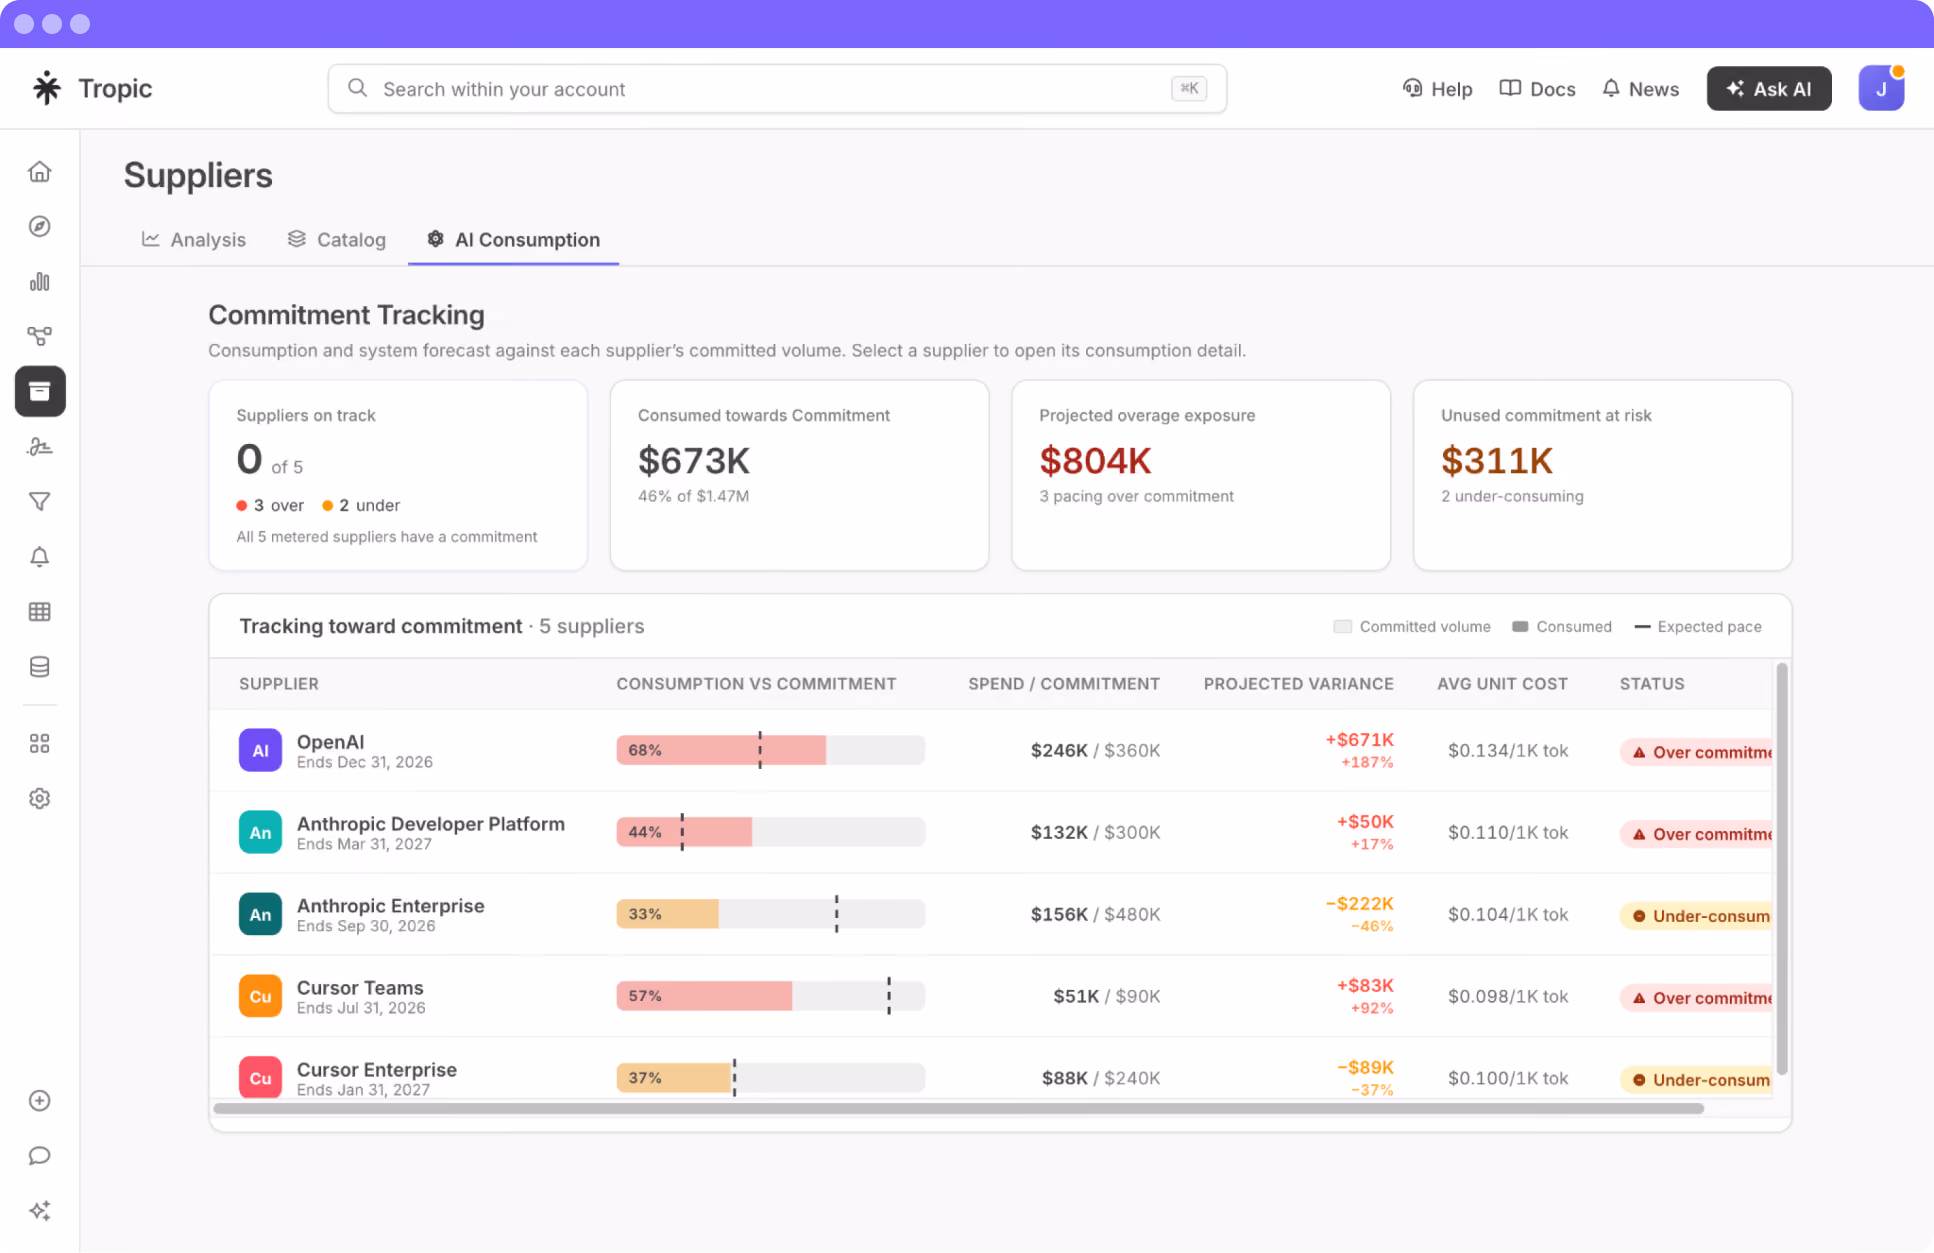Click the SUPPLIER column header
1934x1253 pixels.
pyautogui.click(x=279, y=684)
